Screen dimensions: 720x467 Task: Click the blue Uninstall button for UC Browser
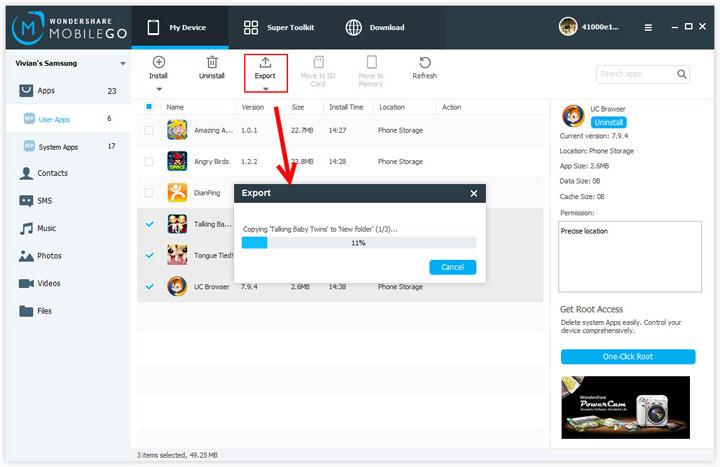click(x=608, y=122)
